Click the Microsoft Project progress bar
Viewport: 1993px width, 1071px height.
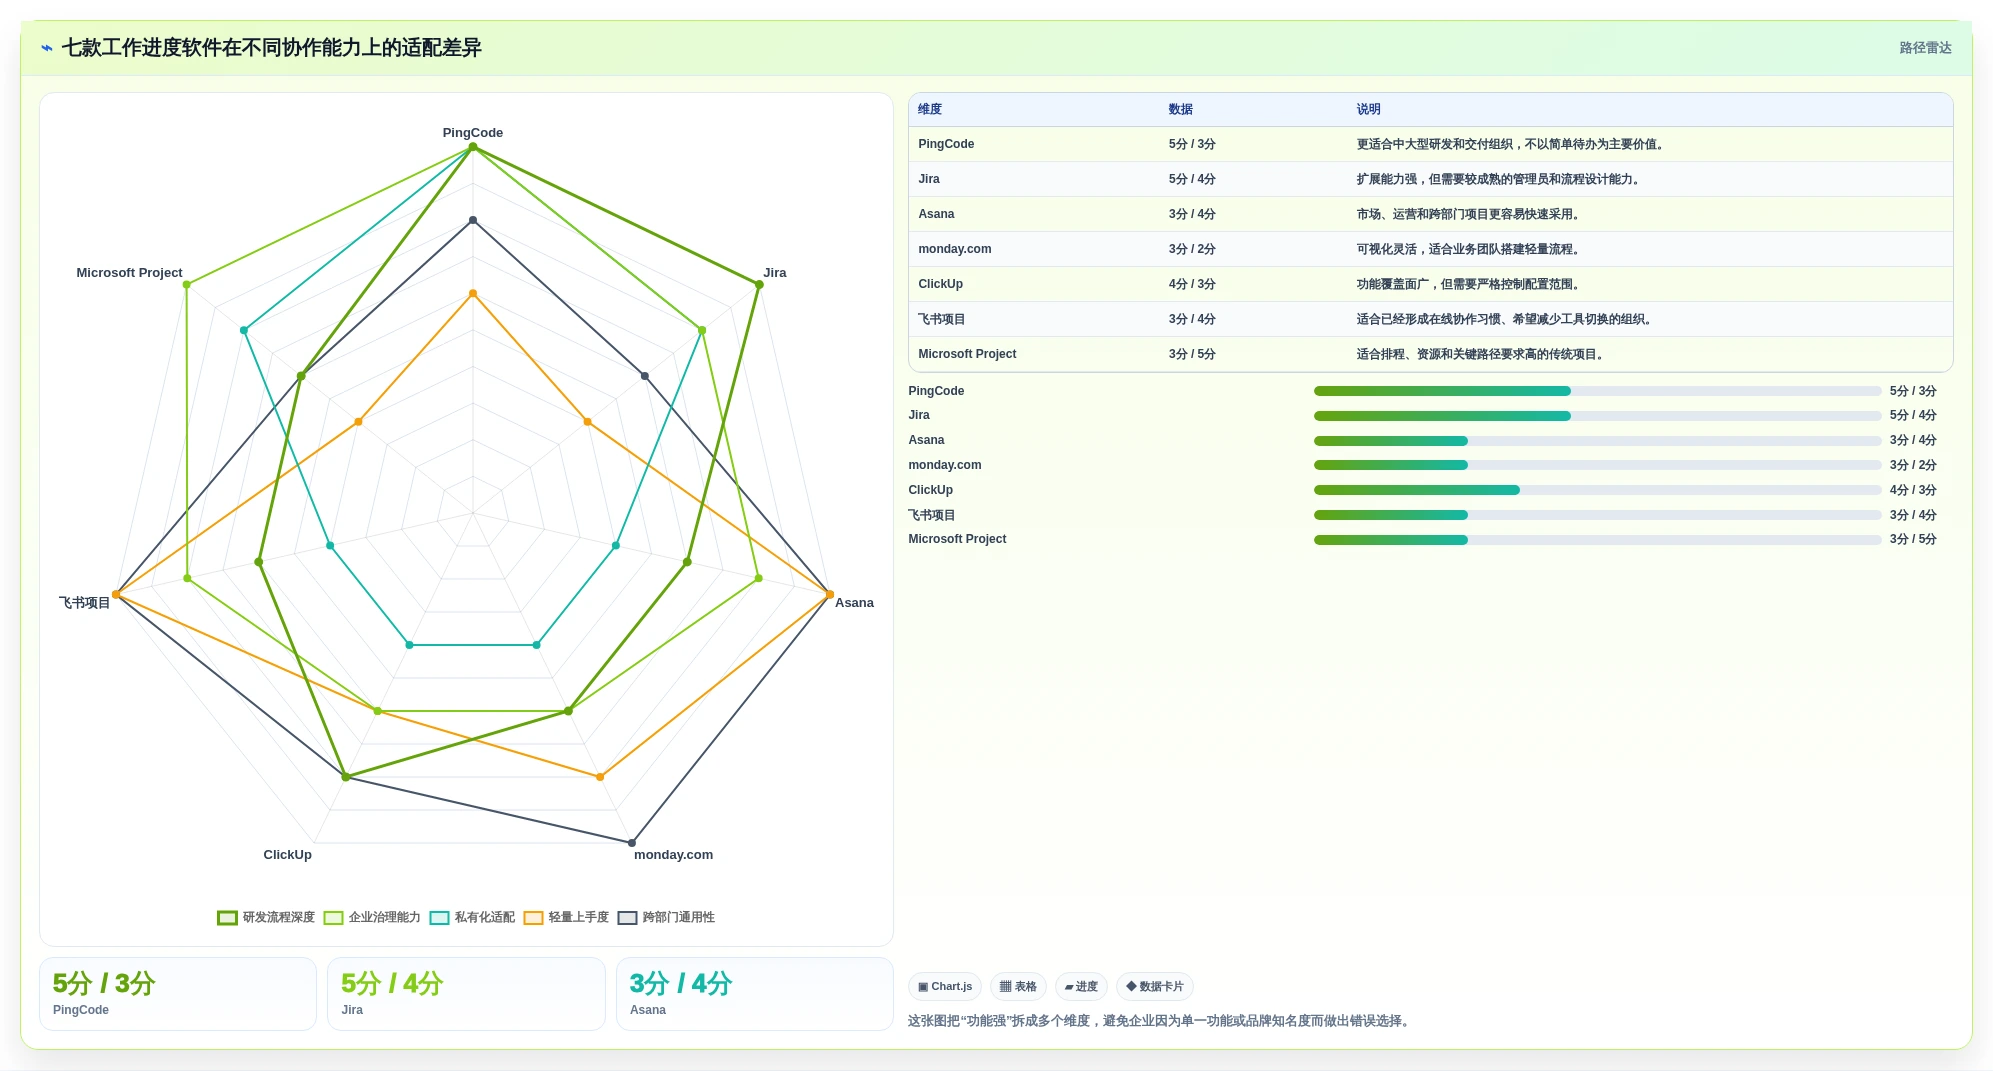1597,540
